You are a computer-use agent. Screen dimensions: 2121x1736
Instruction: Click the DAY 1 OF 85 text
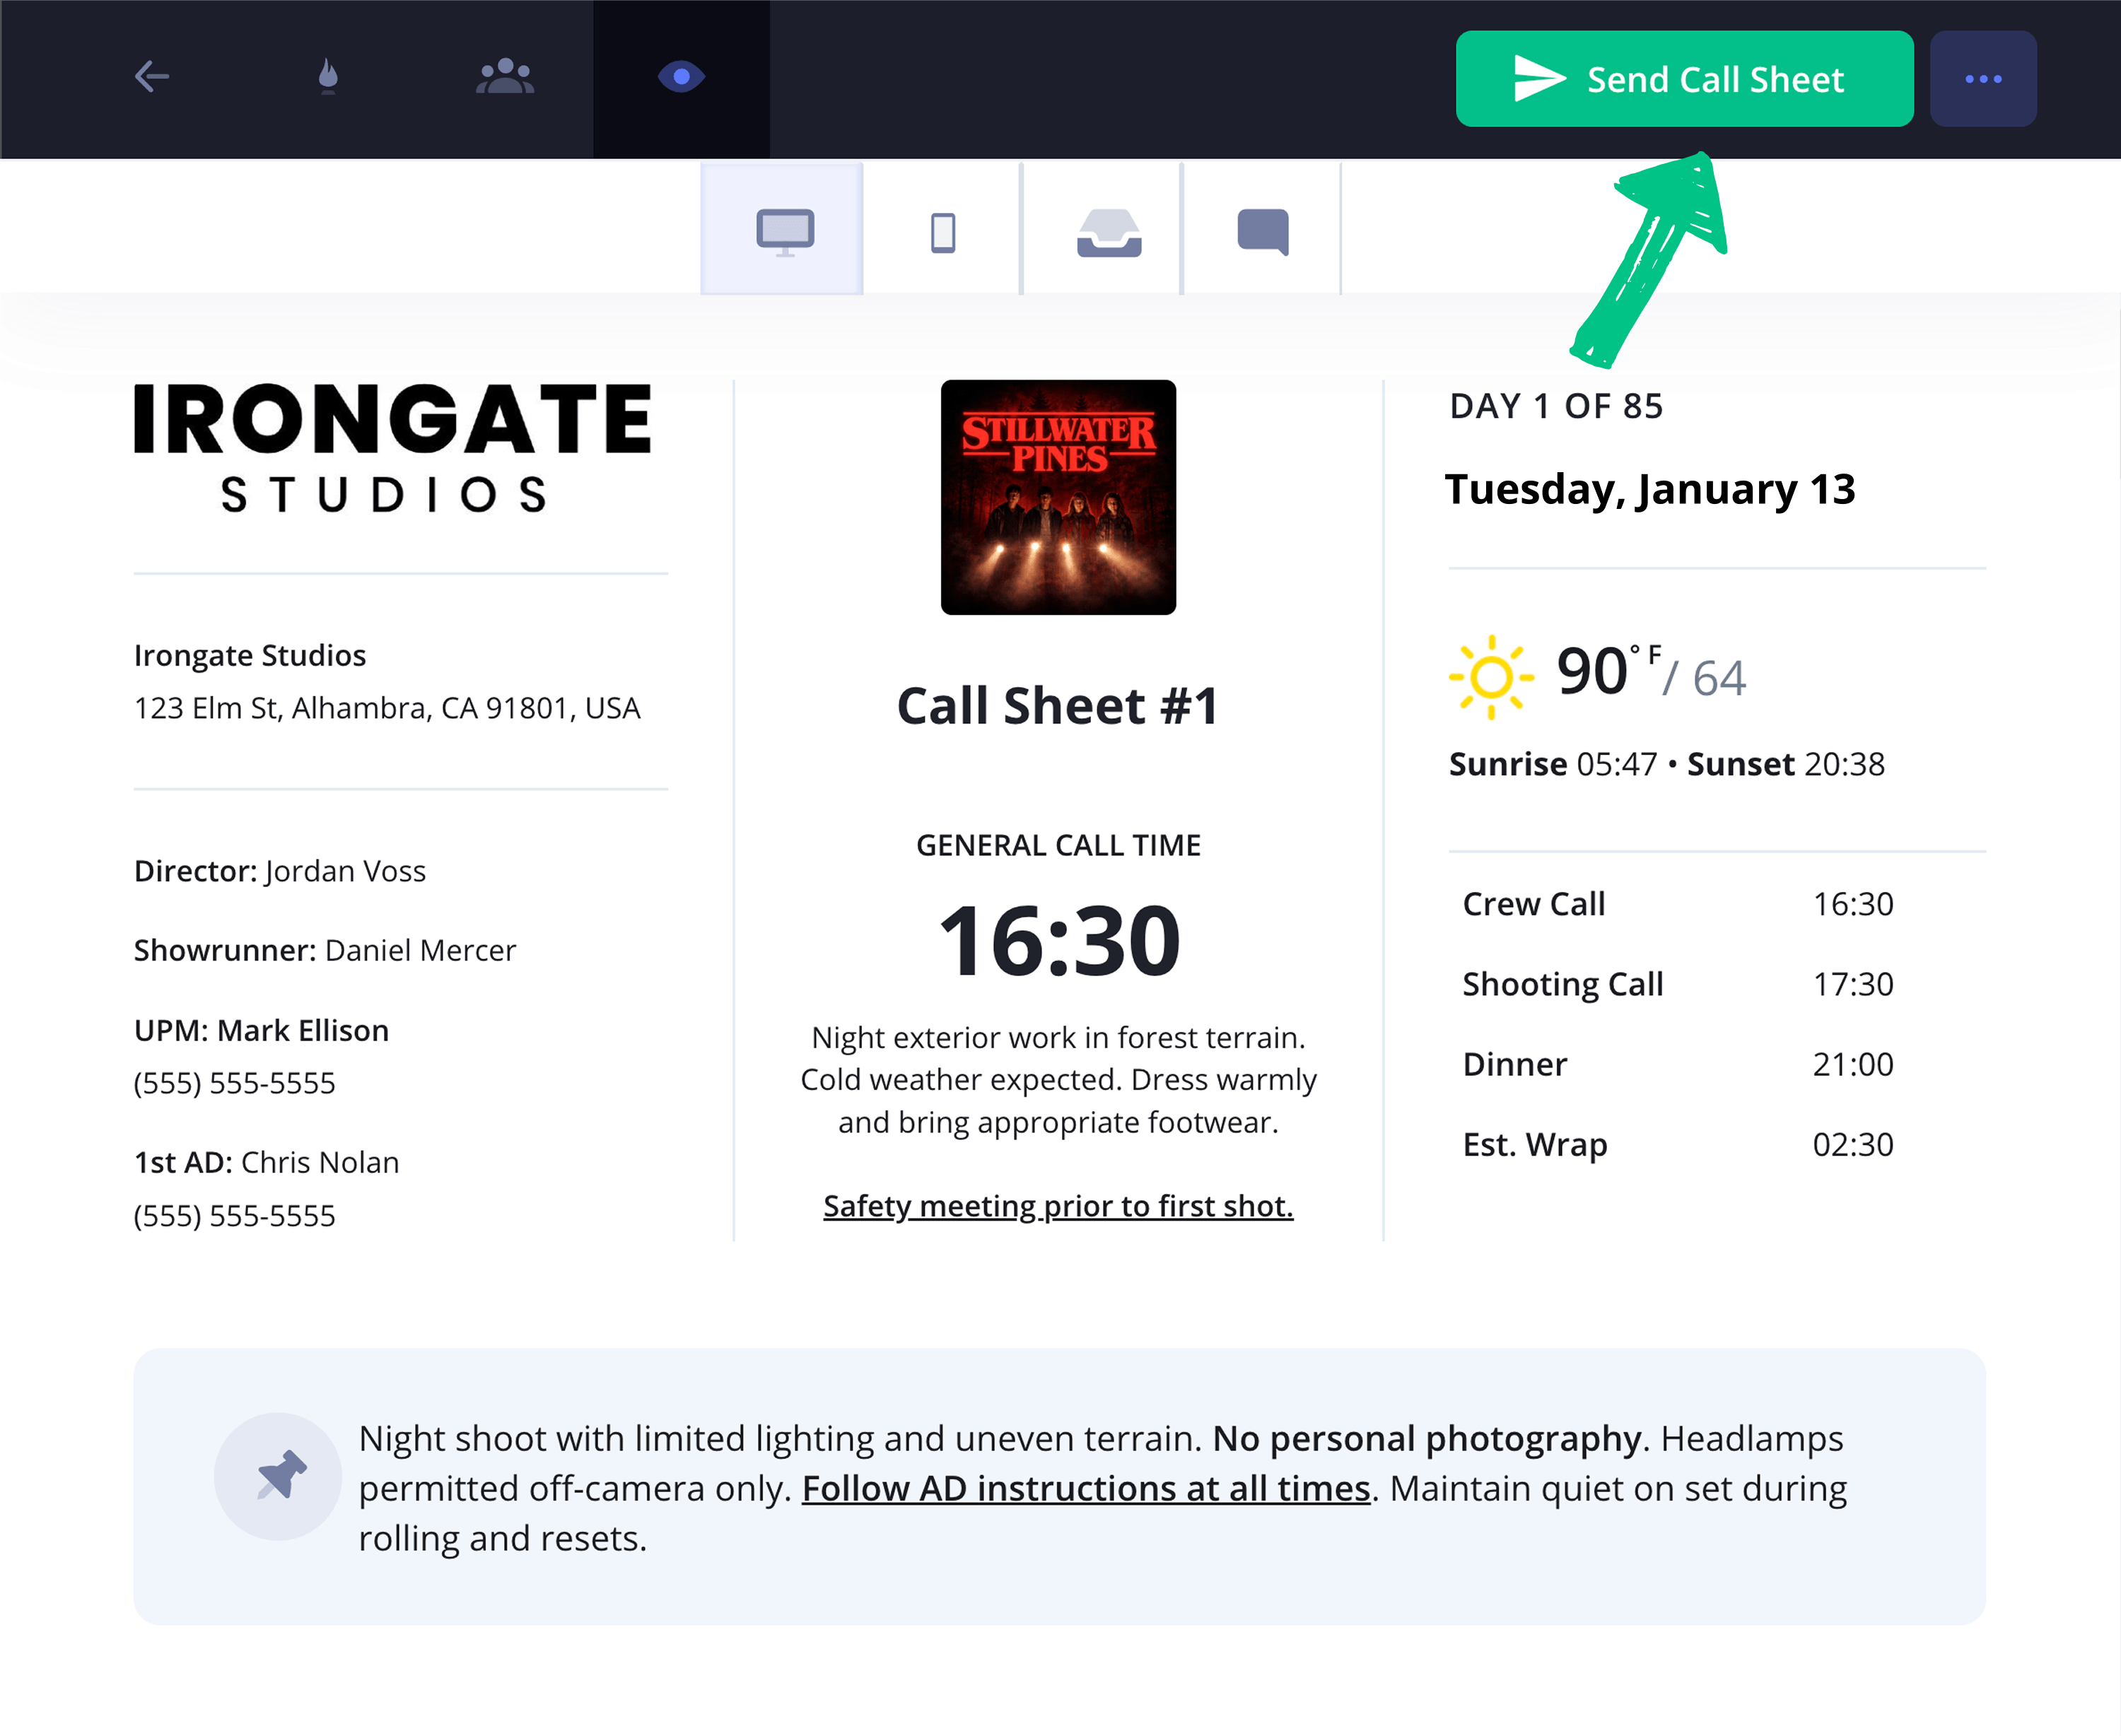[1556, 406]
